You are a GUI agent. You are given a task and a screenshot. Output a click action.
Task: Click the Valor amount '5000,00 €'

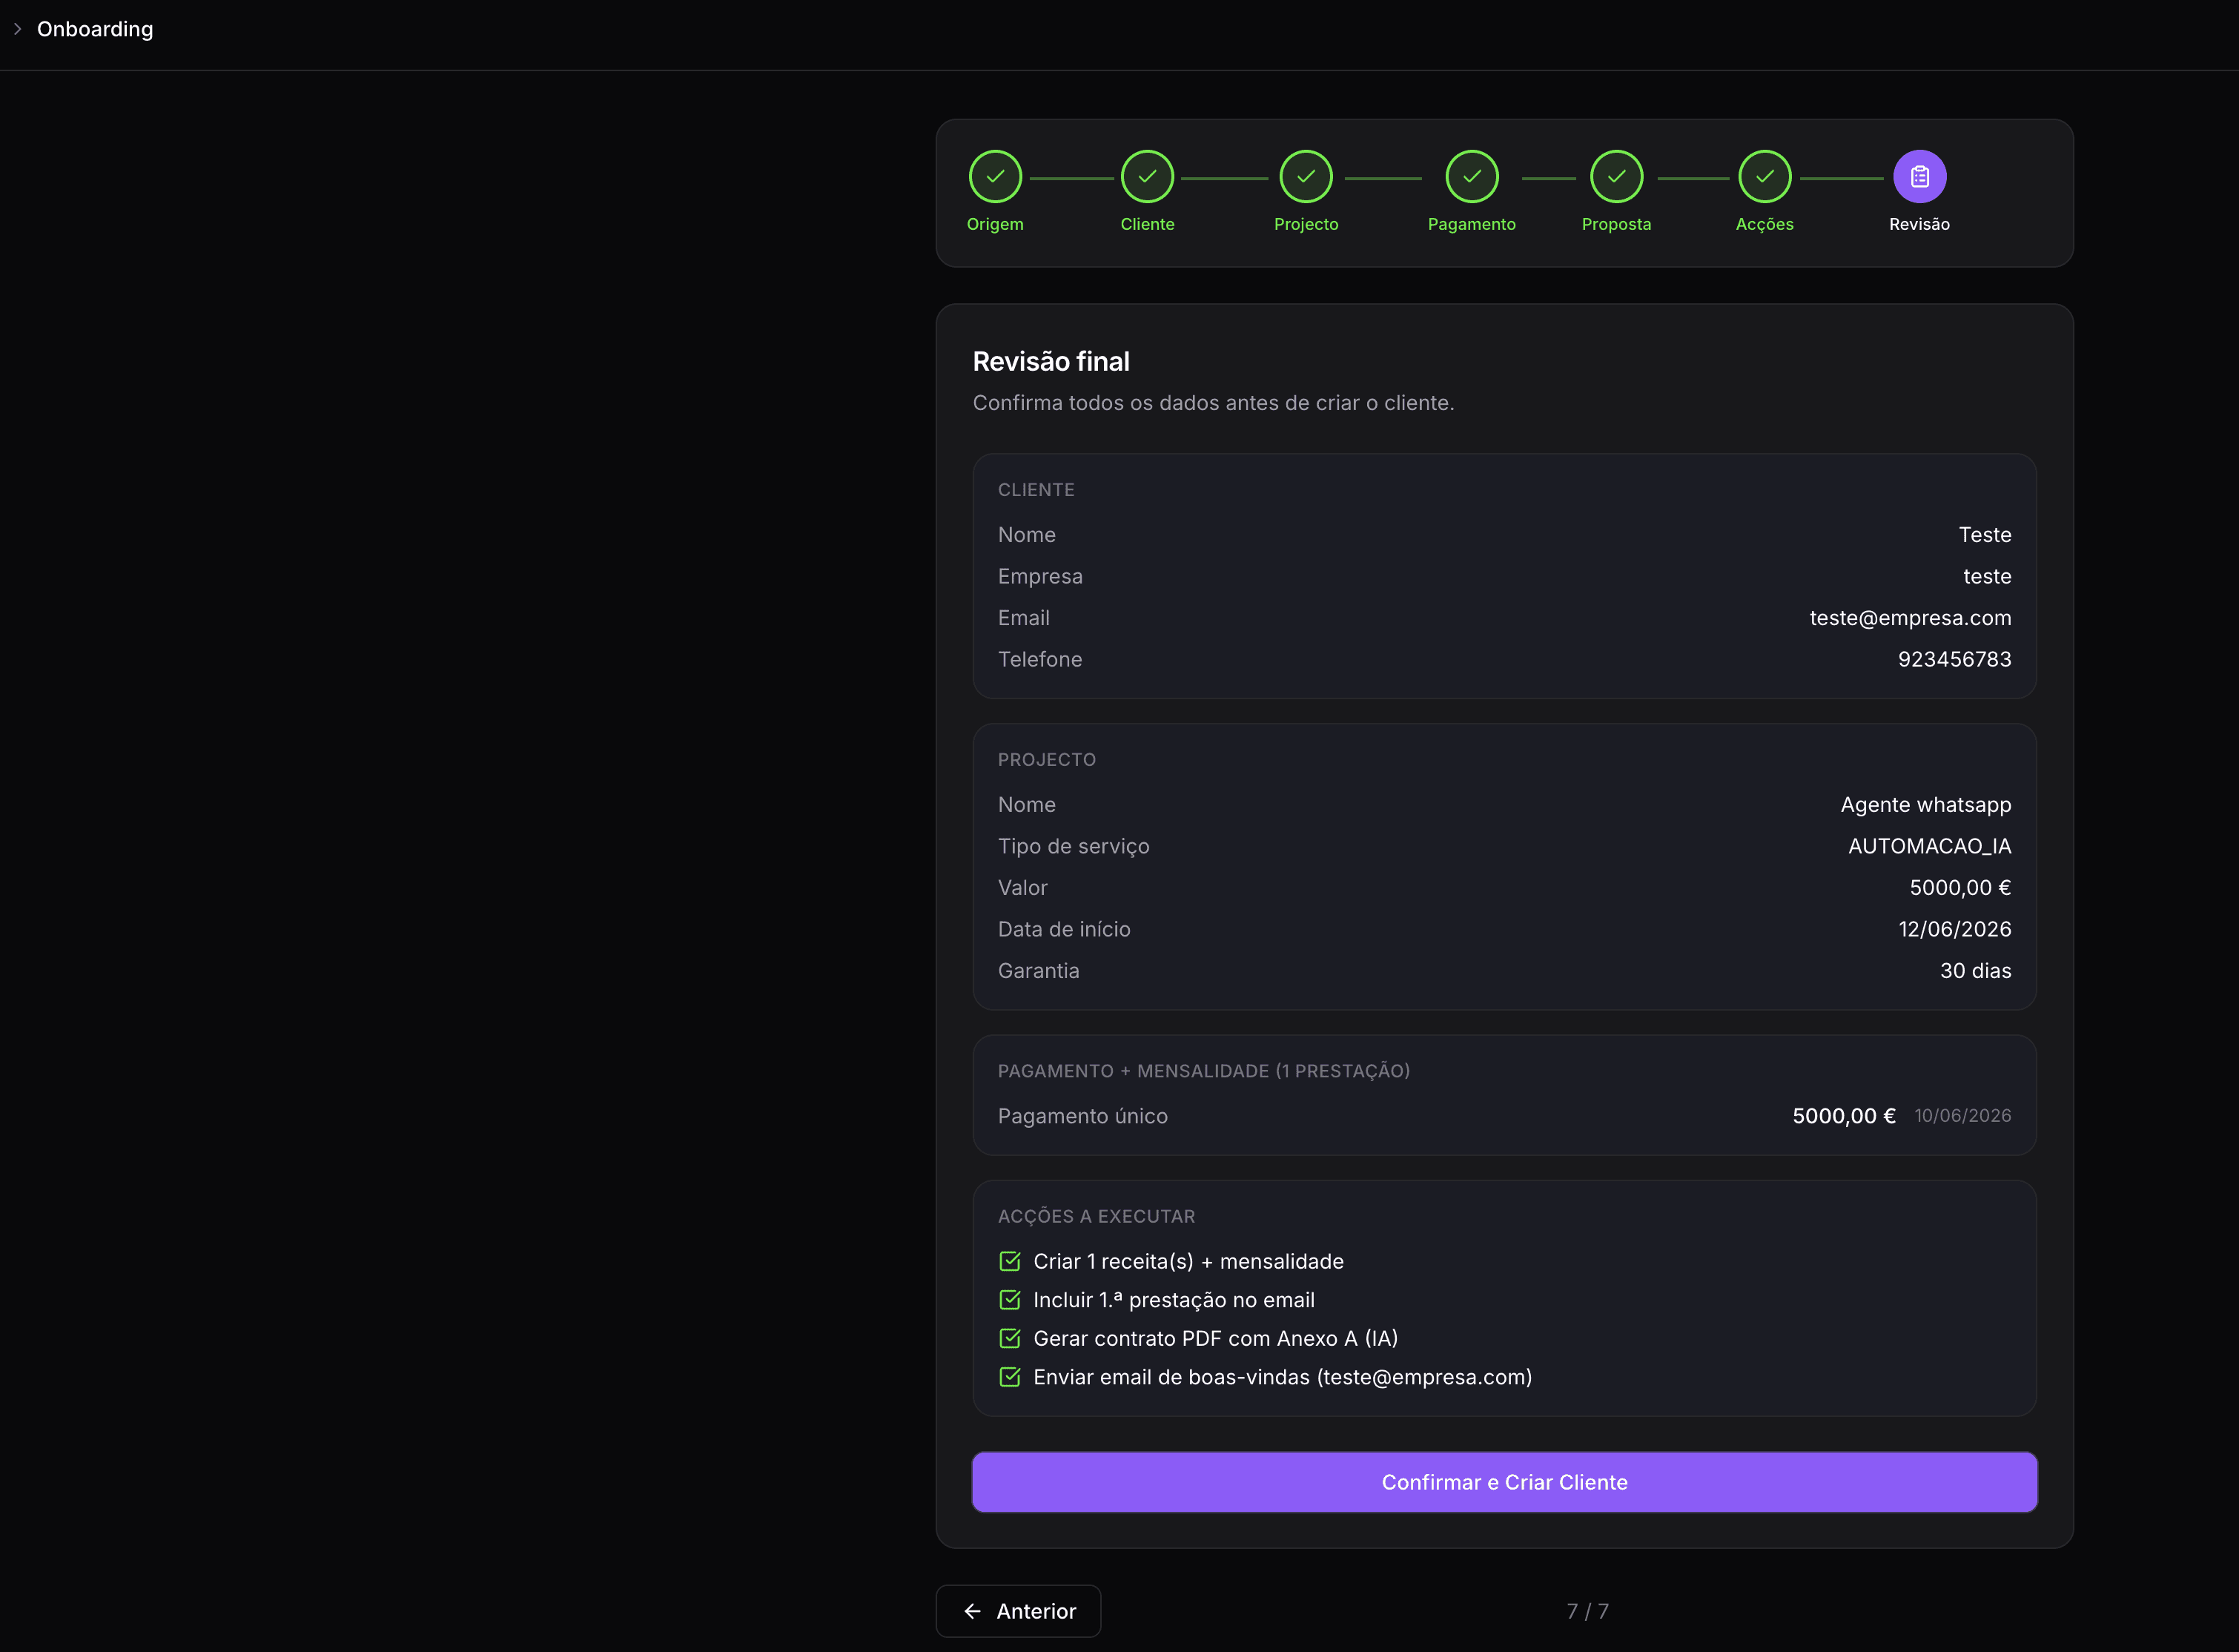(x=1960, y=888)
